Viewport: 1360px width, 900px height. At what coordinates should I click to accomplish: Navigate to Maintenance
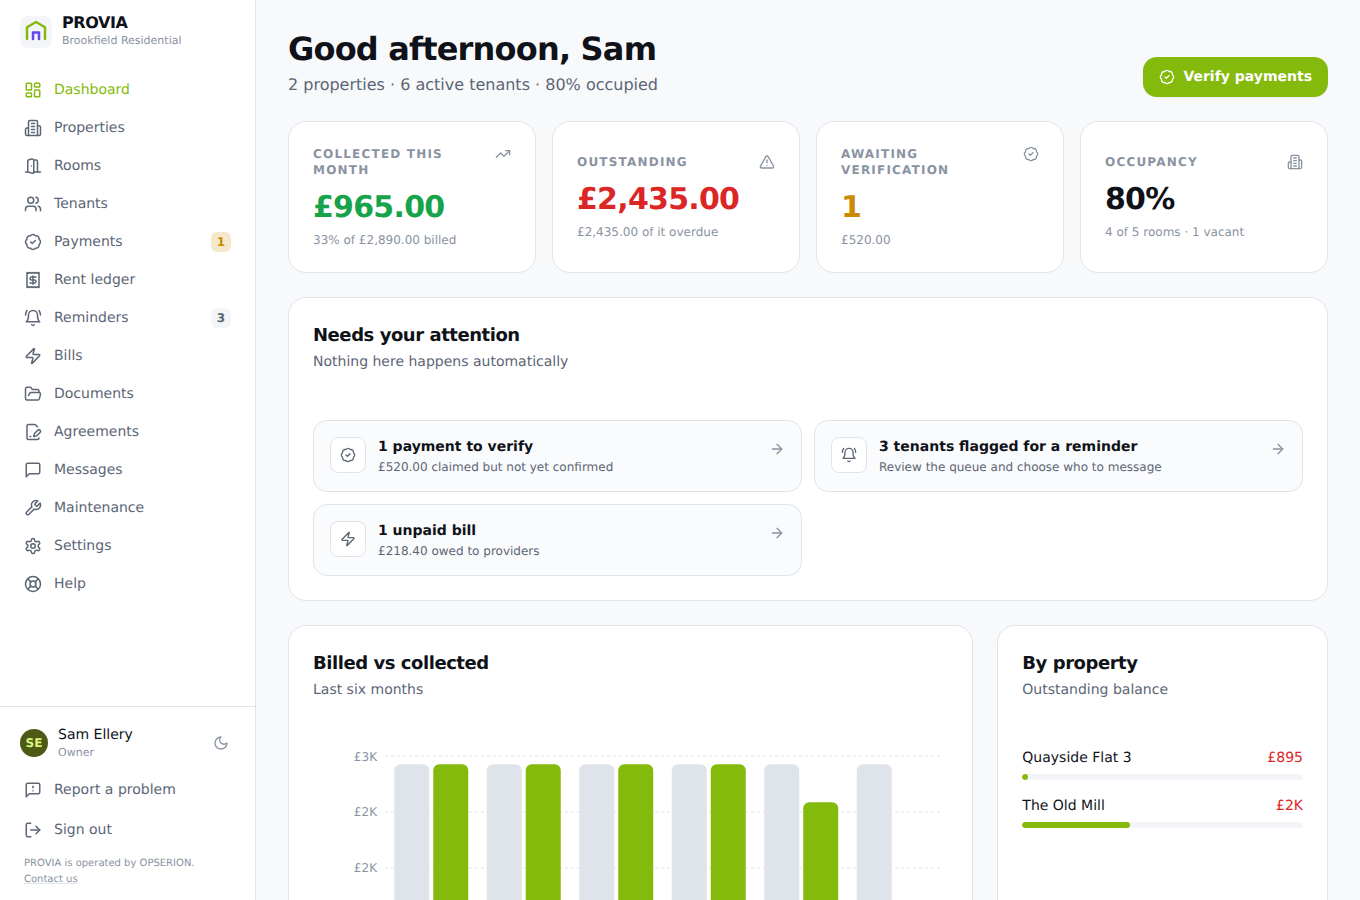128,508
